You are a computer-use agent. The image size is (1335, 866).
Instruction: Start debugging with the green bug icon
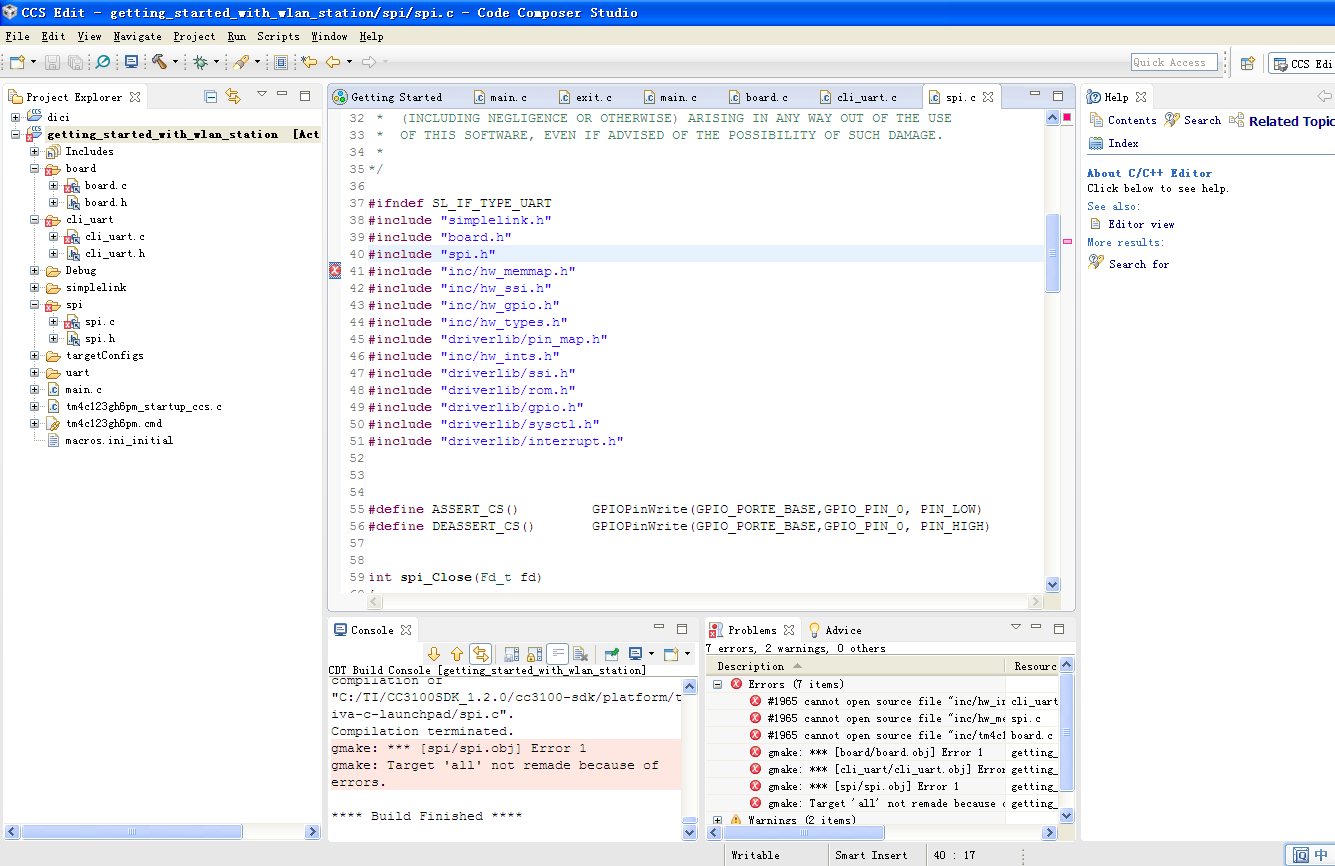point(200,62)
